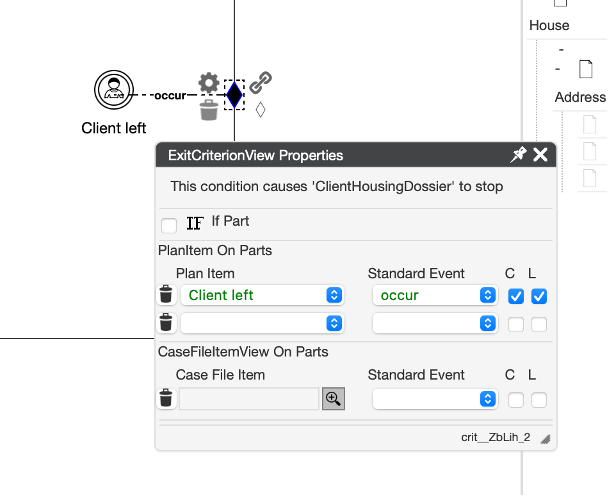Open the empty second Plan Item dropdown

point(262,323)
